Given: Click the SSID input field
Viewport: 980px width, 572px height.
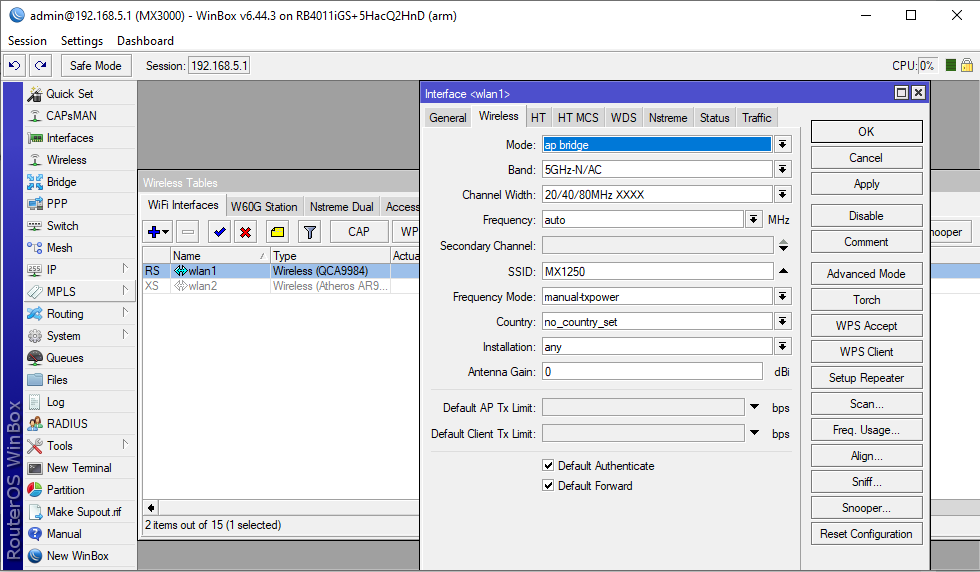Looking at the screenshot, I should (x=657, y=271).
